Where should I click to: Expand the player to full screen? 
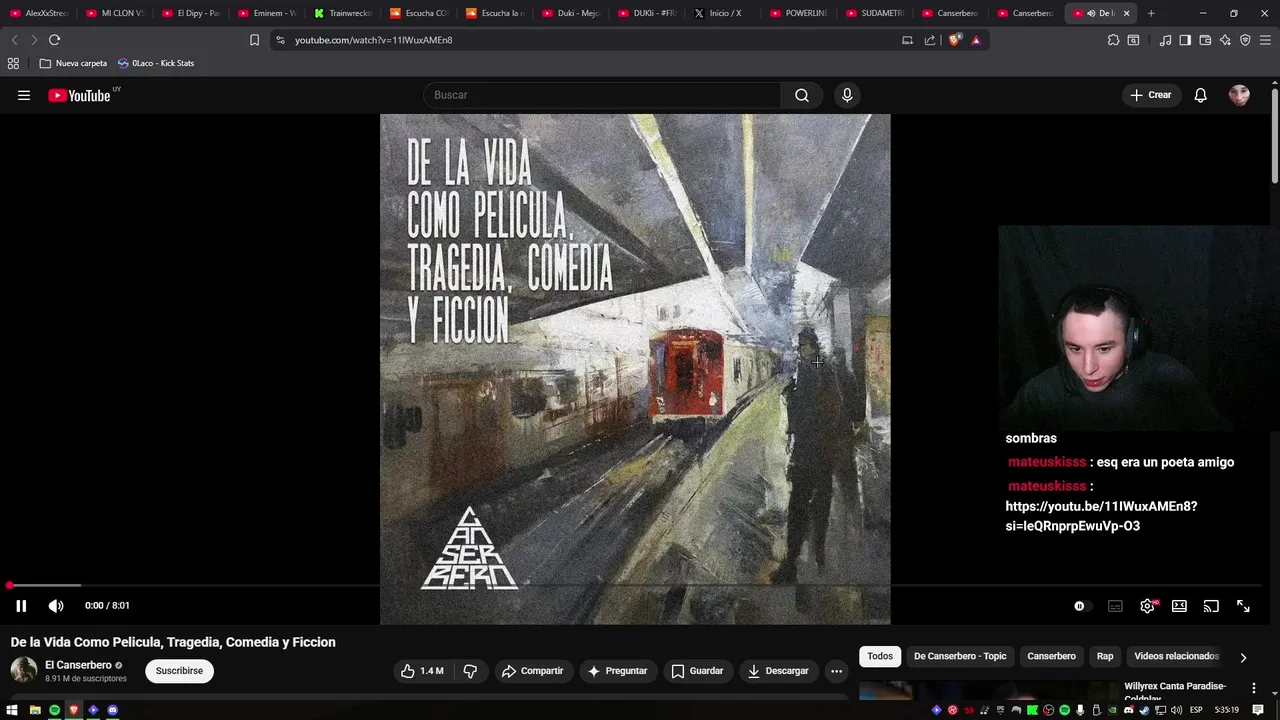click(1243, 606)
